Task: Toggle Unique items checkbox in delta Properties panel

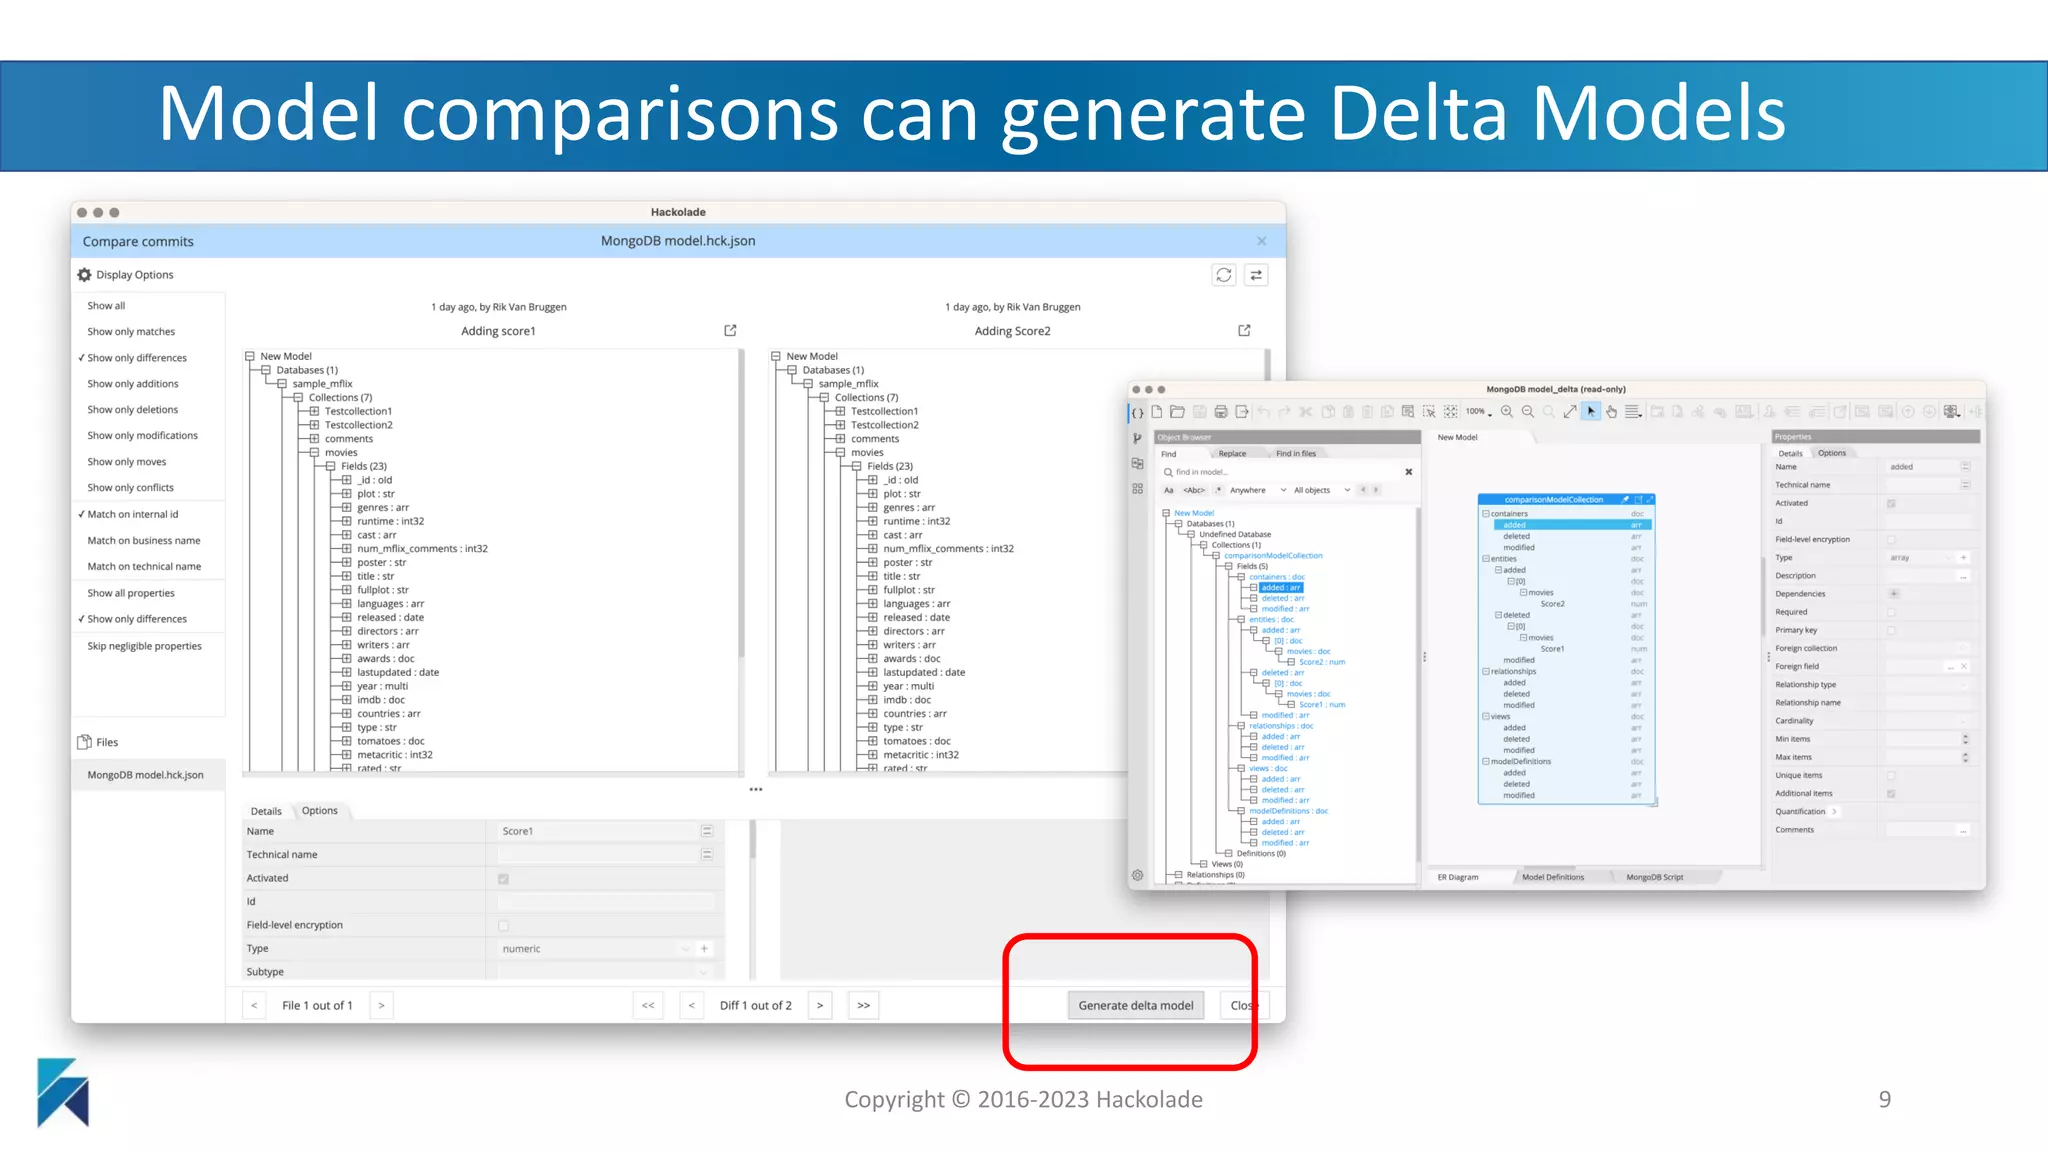Action: point(1891,776)
